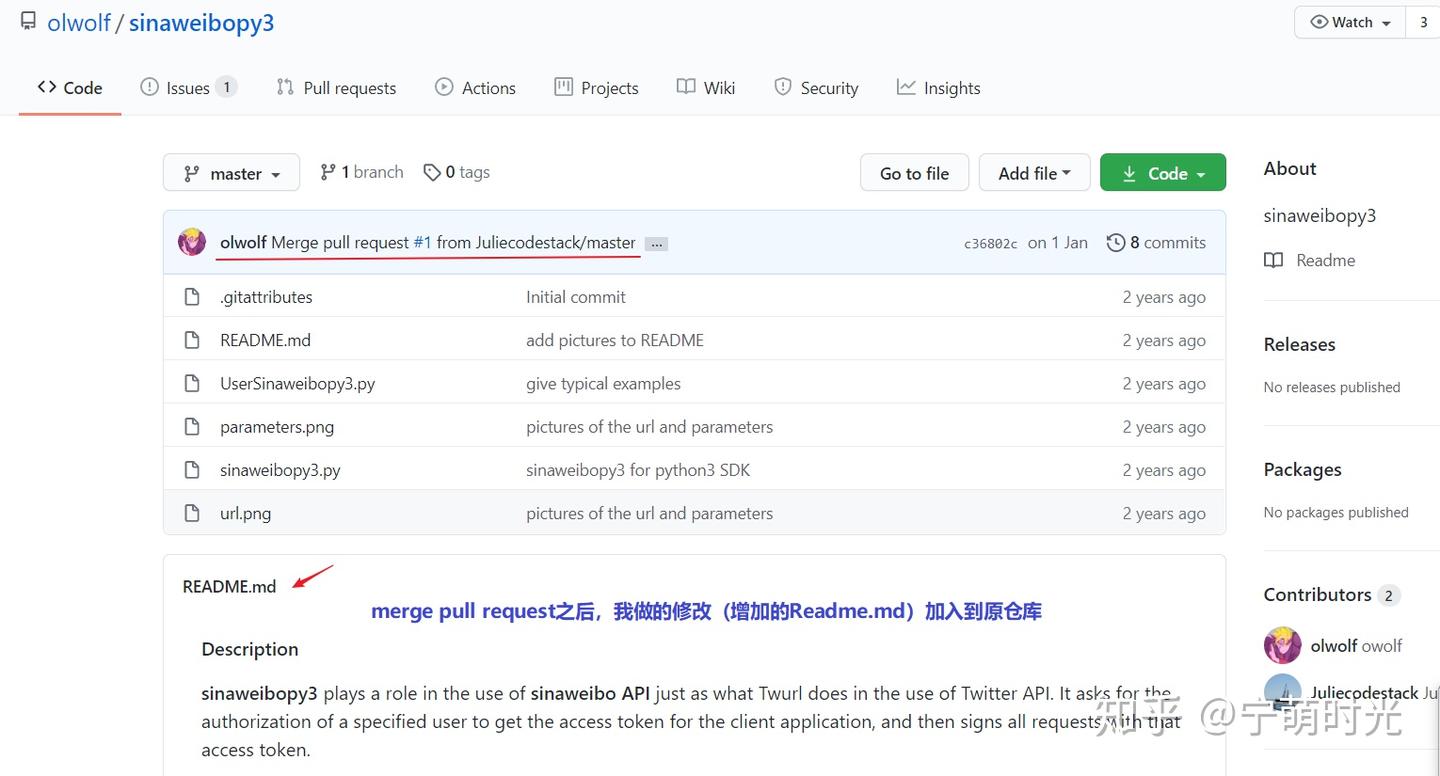
Task: Click the commit hash c36802c
Action: (x=990, y=242)
